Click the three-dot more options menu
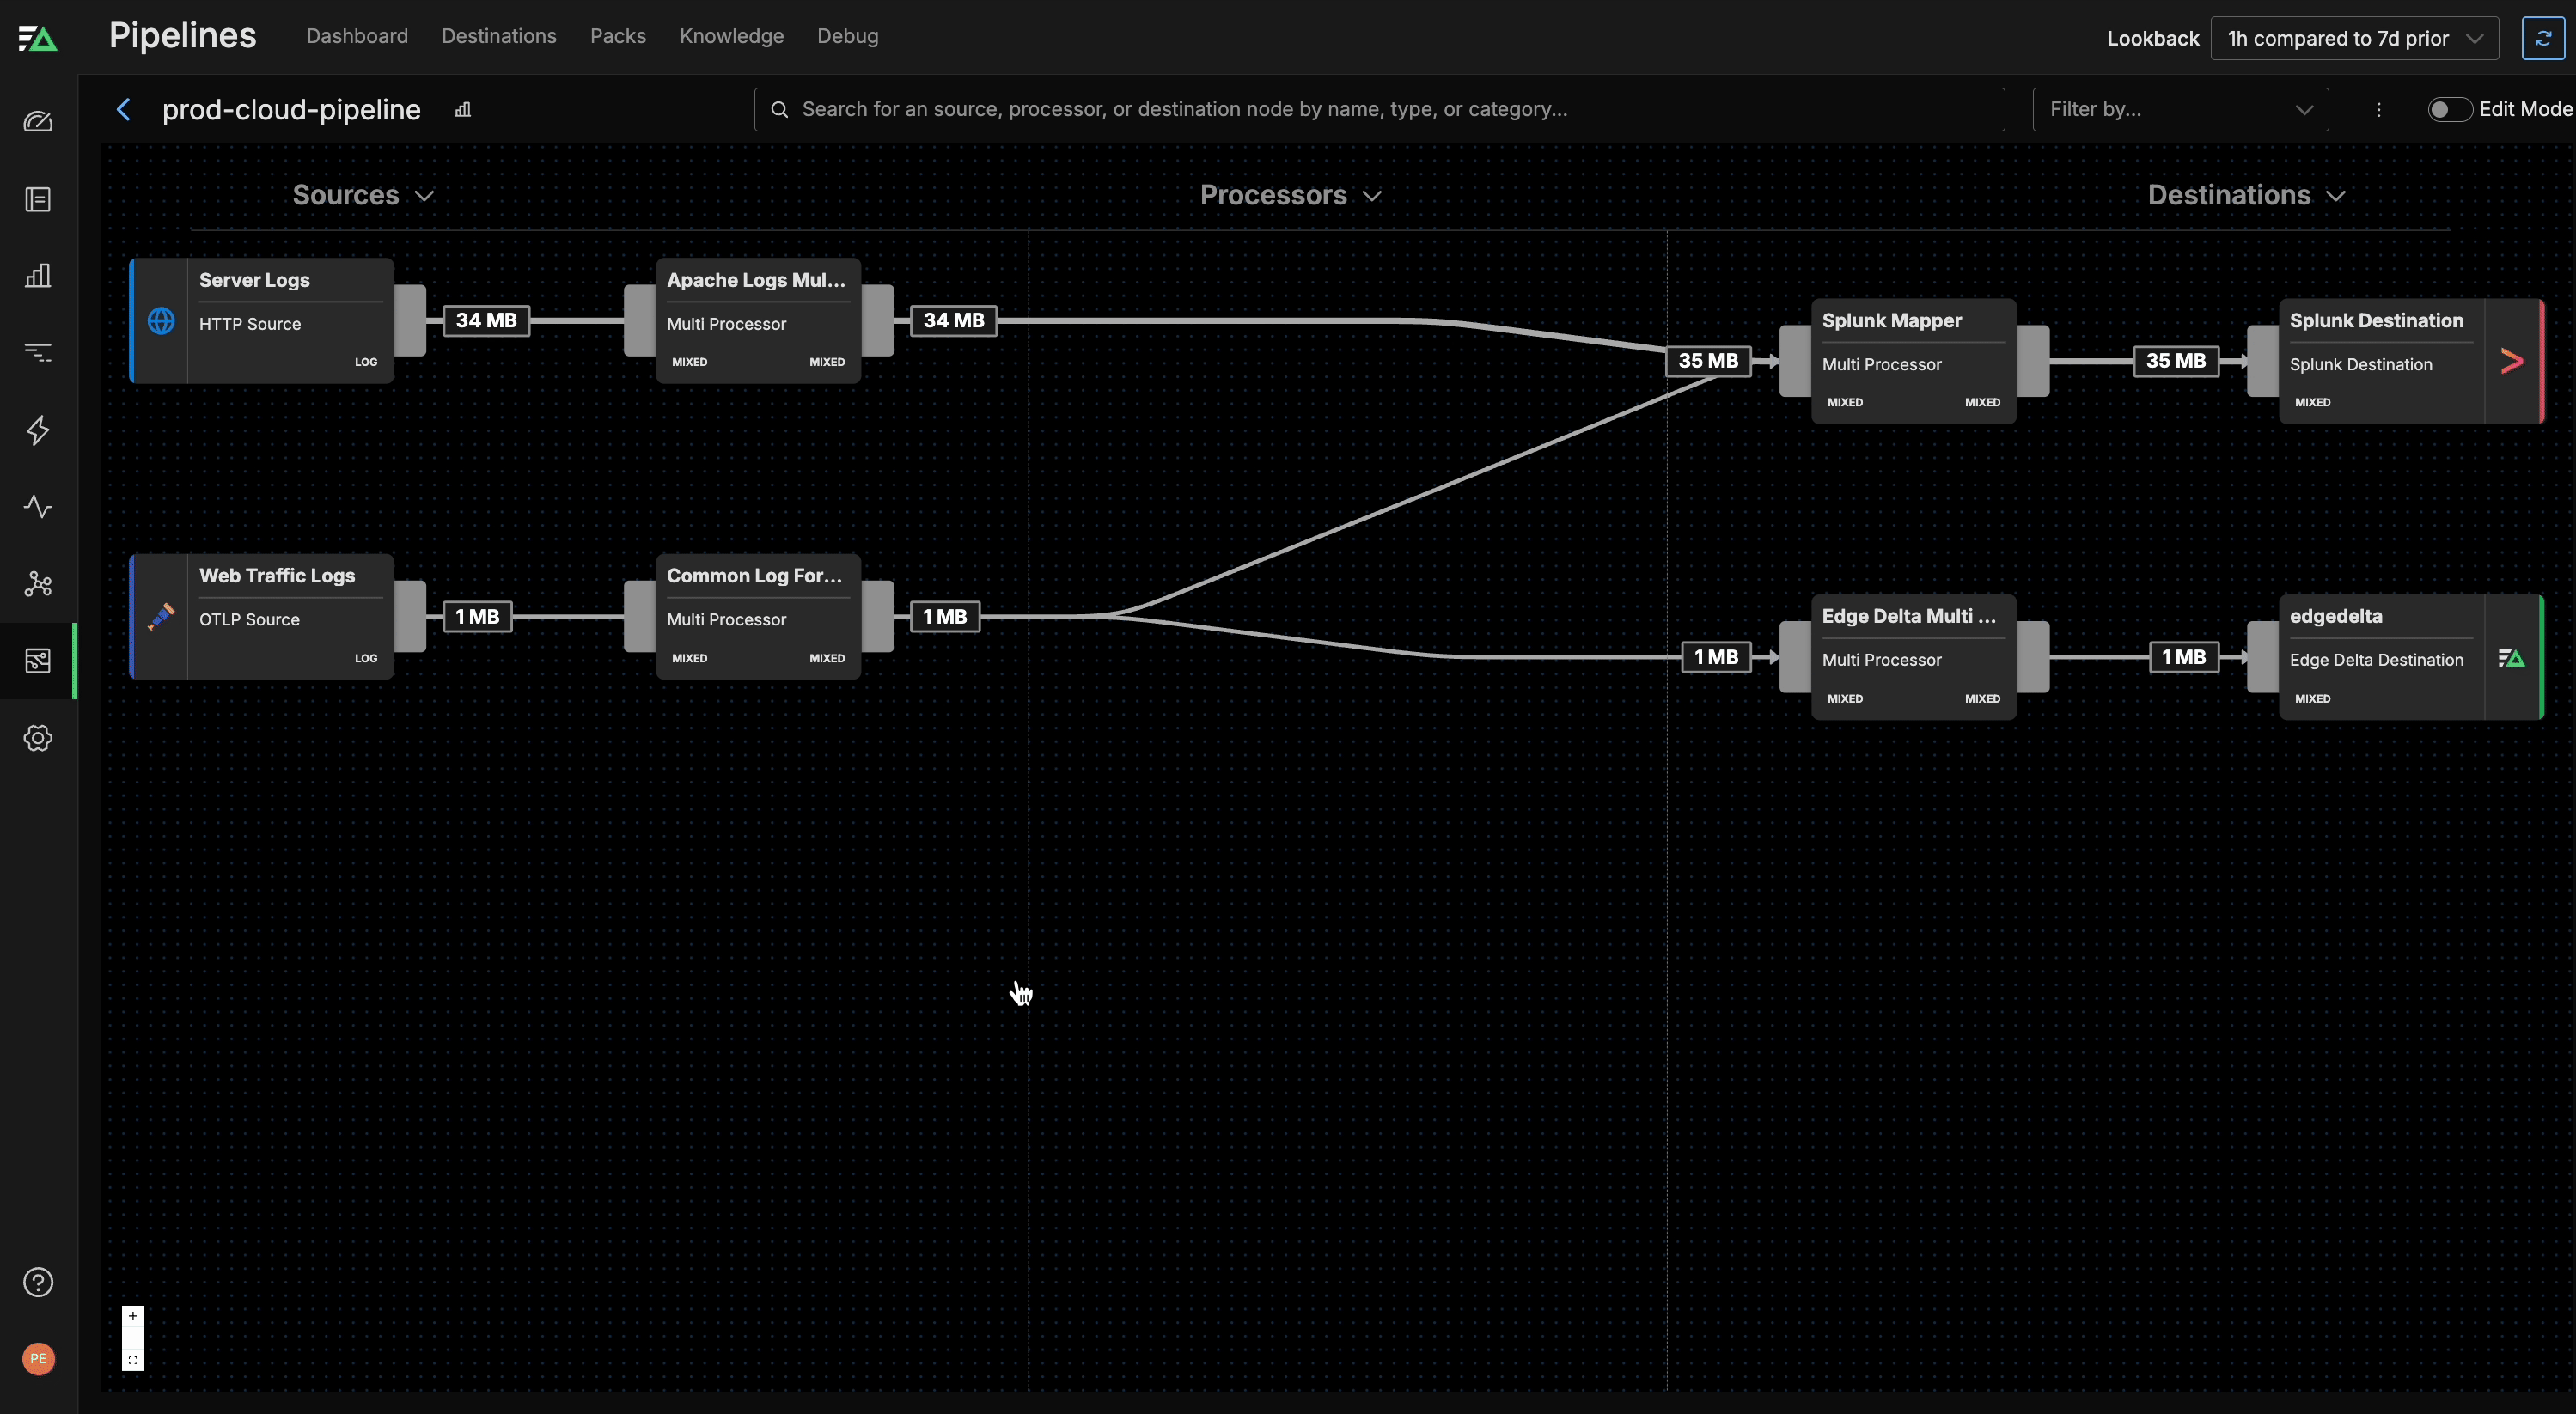This screenshot has height=1414, width=2576. pyautogui.click(x=2379, y=109)
